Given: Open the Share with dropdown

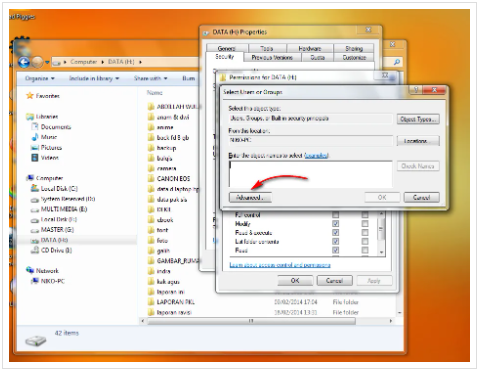Looking at the screenshot, I should (150, 78).
